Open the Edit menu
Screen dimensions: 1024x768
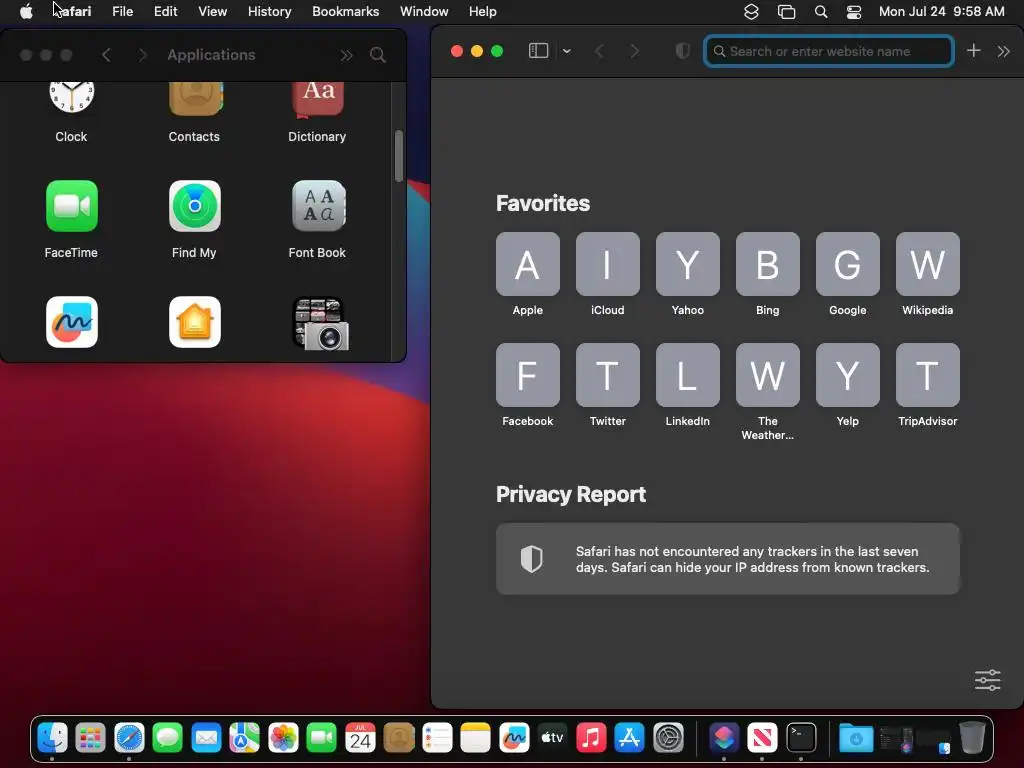(165, 12)
